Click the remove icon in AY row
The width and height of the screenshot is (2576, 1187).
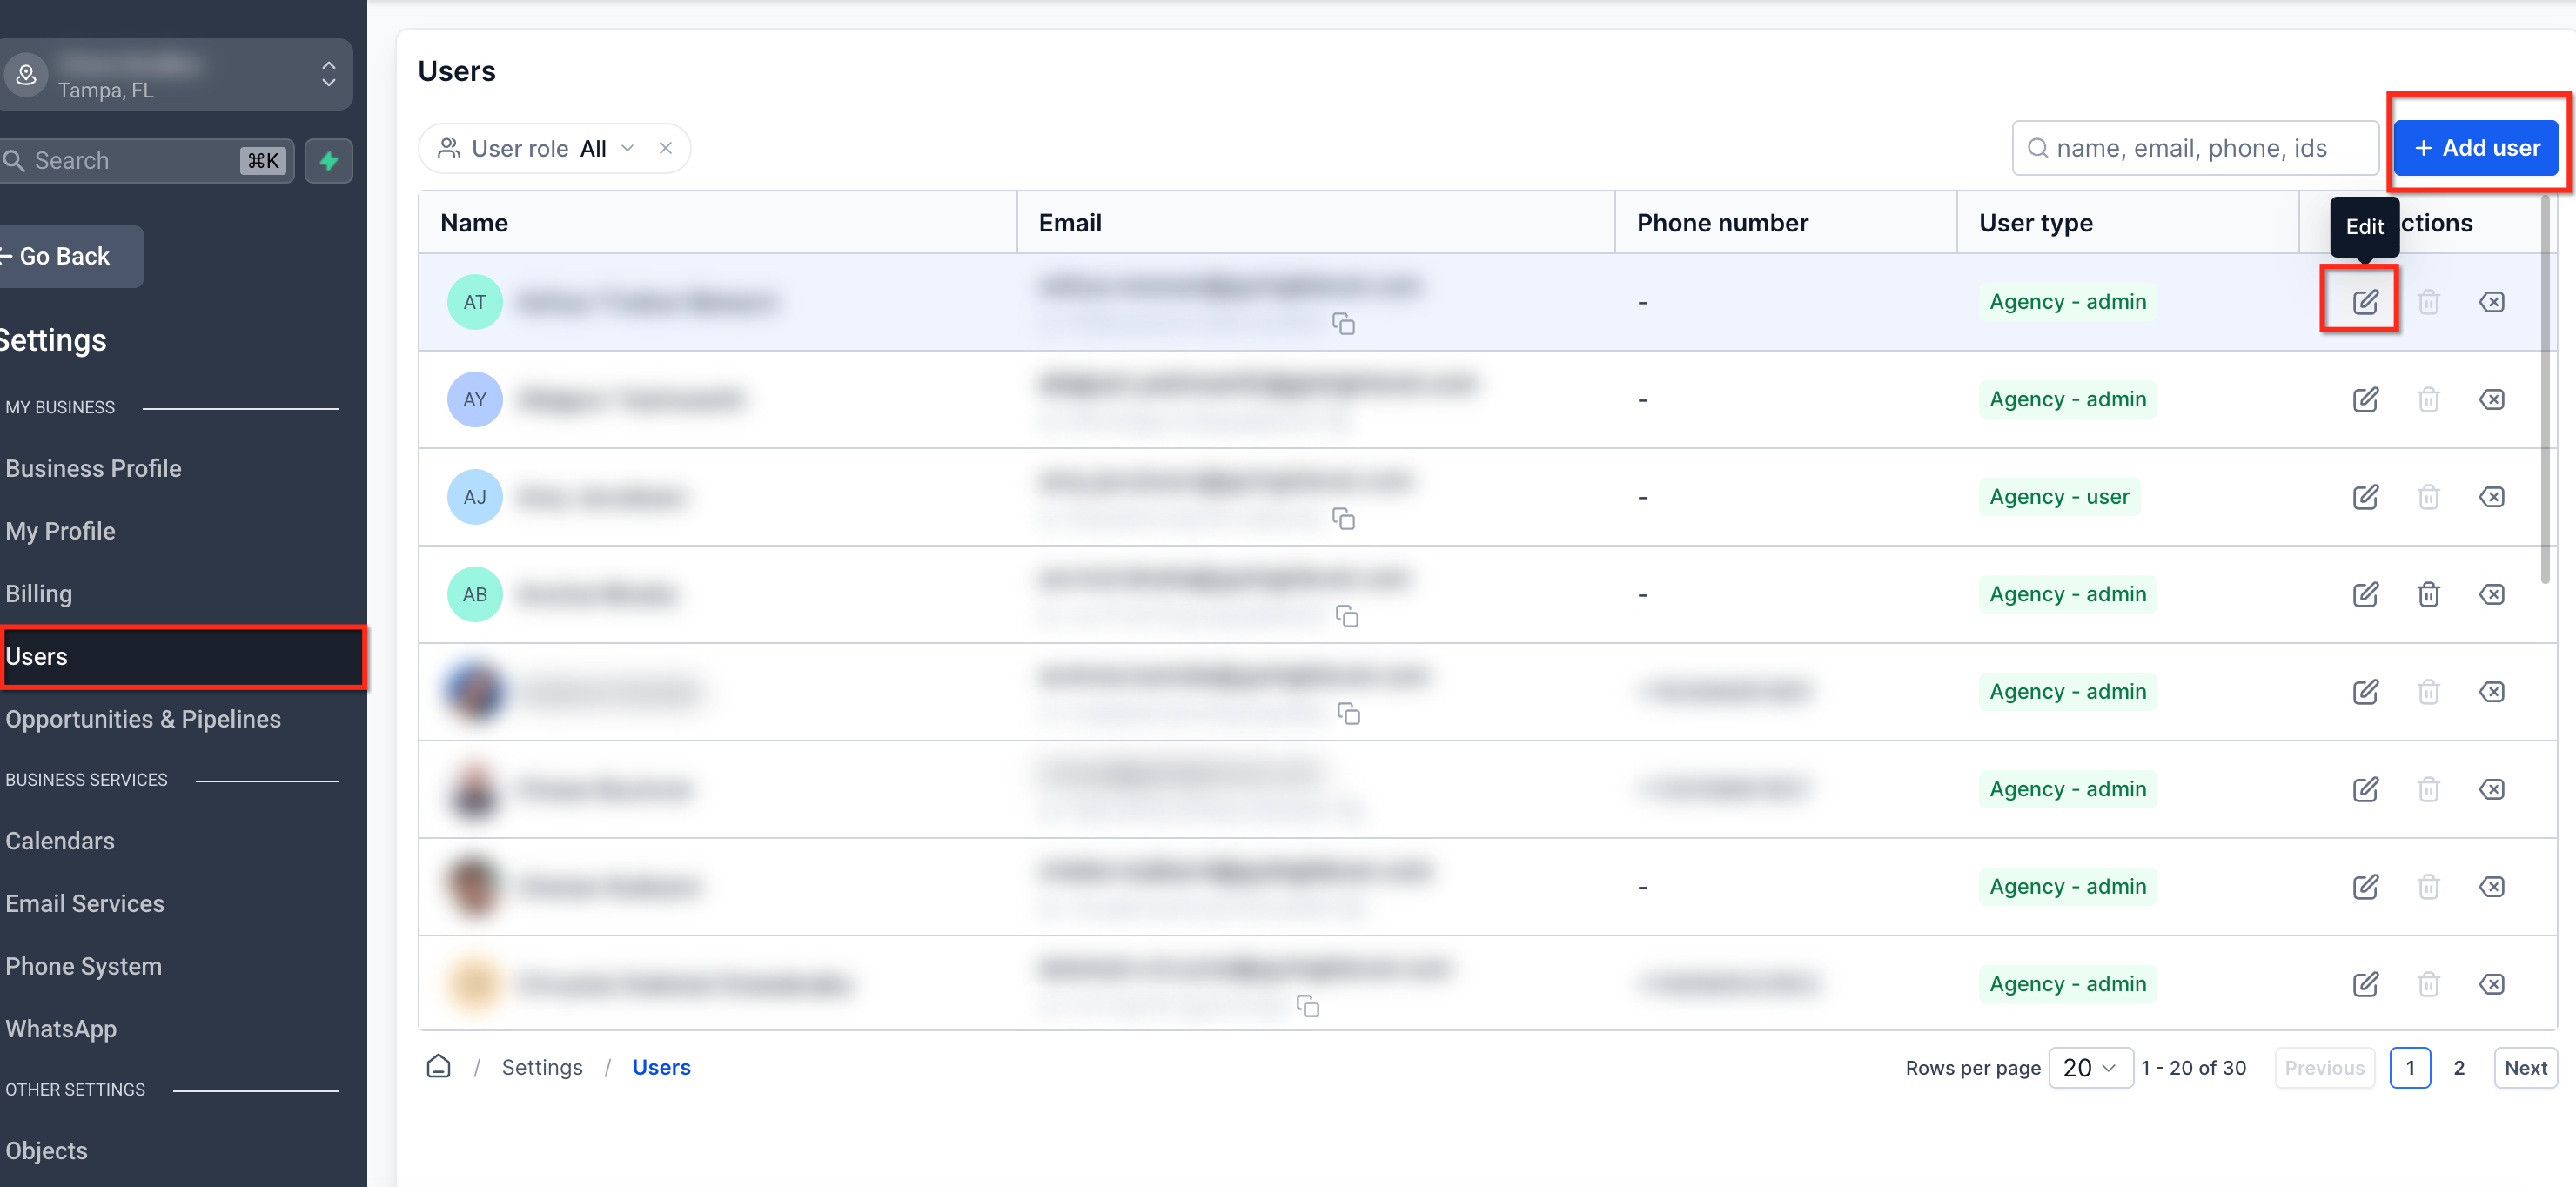tap(2491, 399)
